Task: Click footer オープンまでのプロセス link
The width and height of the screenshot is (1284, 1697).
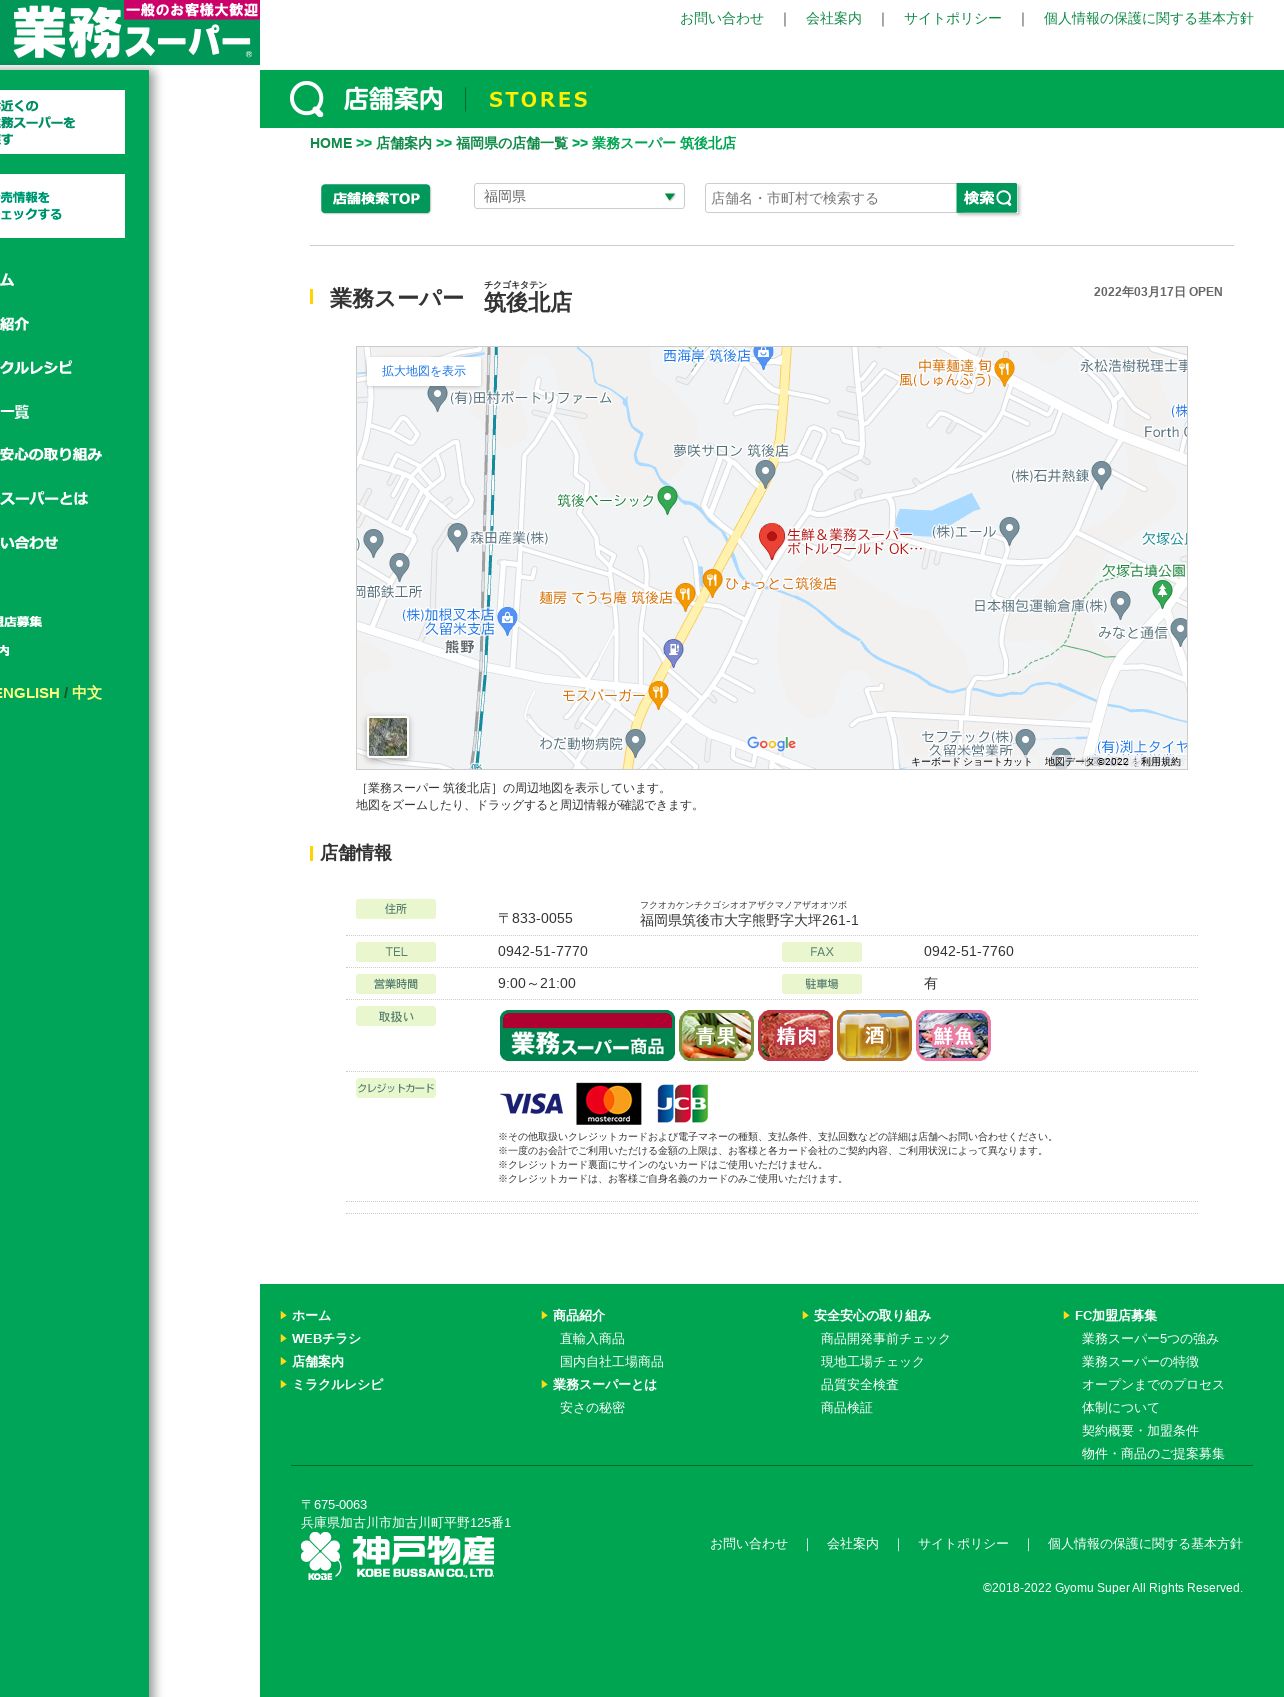Action: [1153, 1385]
